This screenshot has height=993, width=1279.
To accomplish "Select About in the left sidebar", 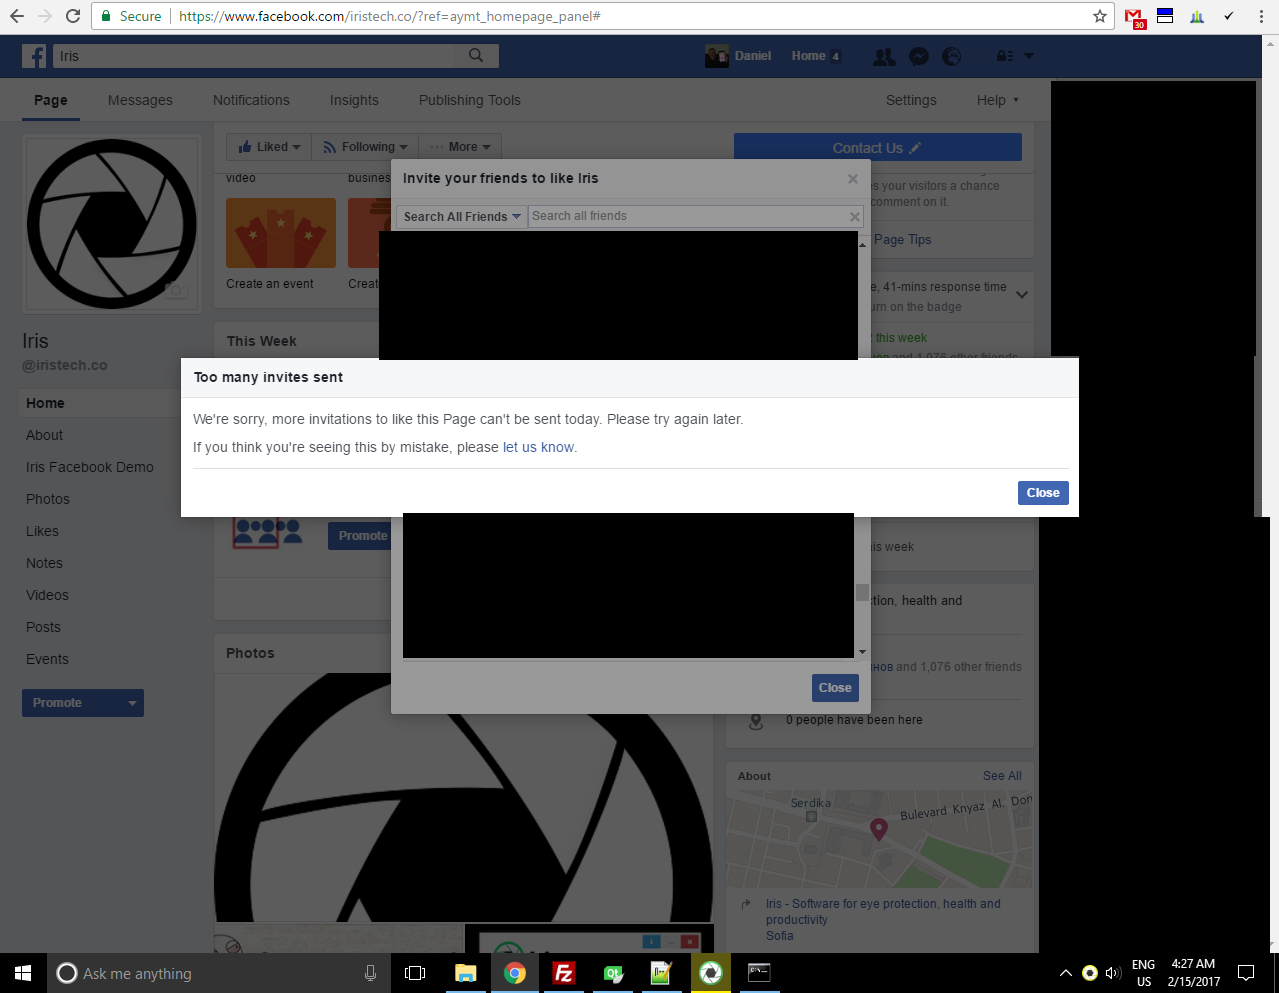I will [44, 435].
